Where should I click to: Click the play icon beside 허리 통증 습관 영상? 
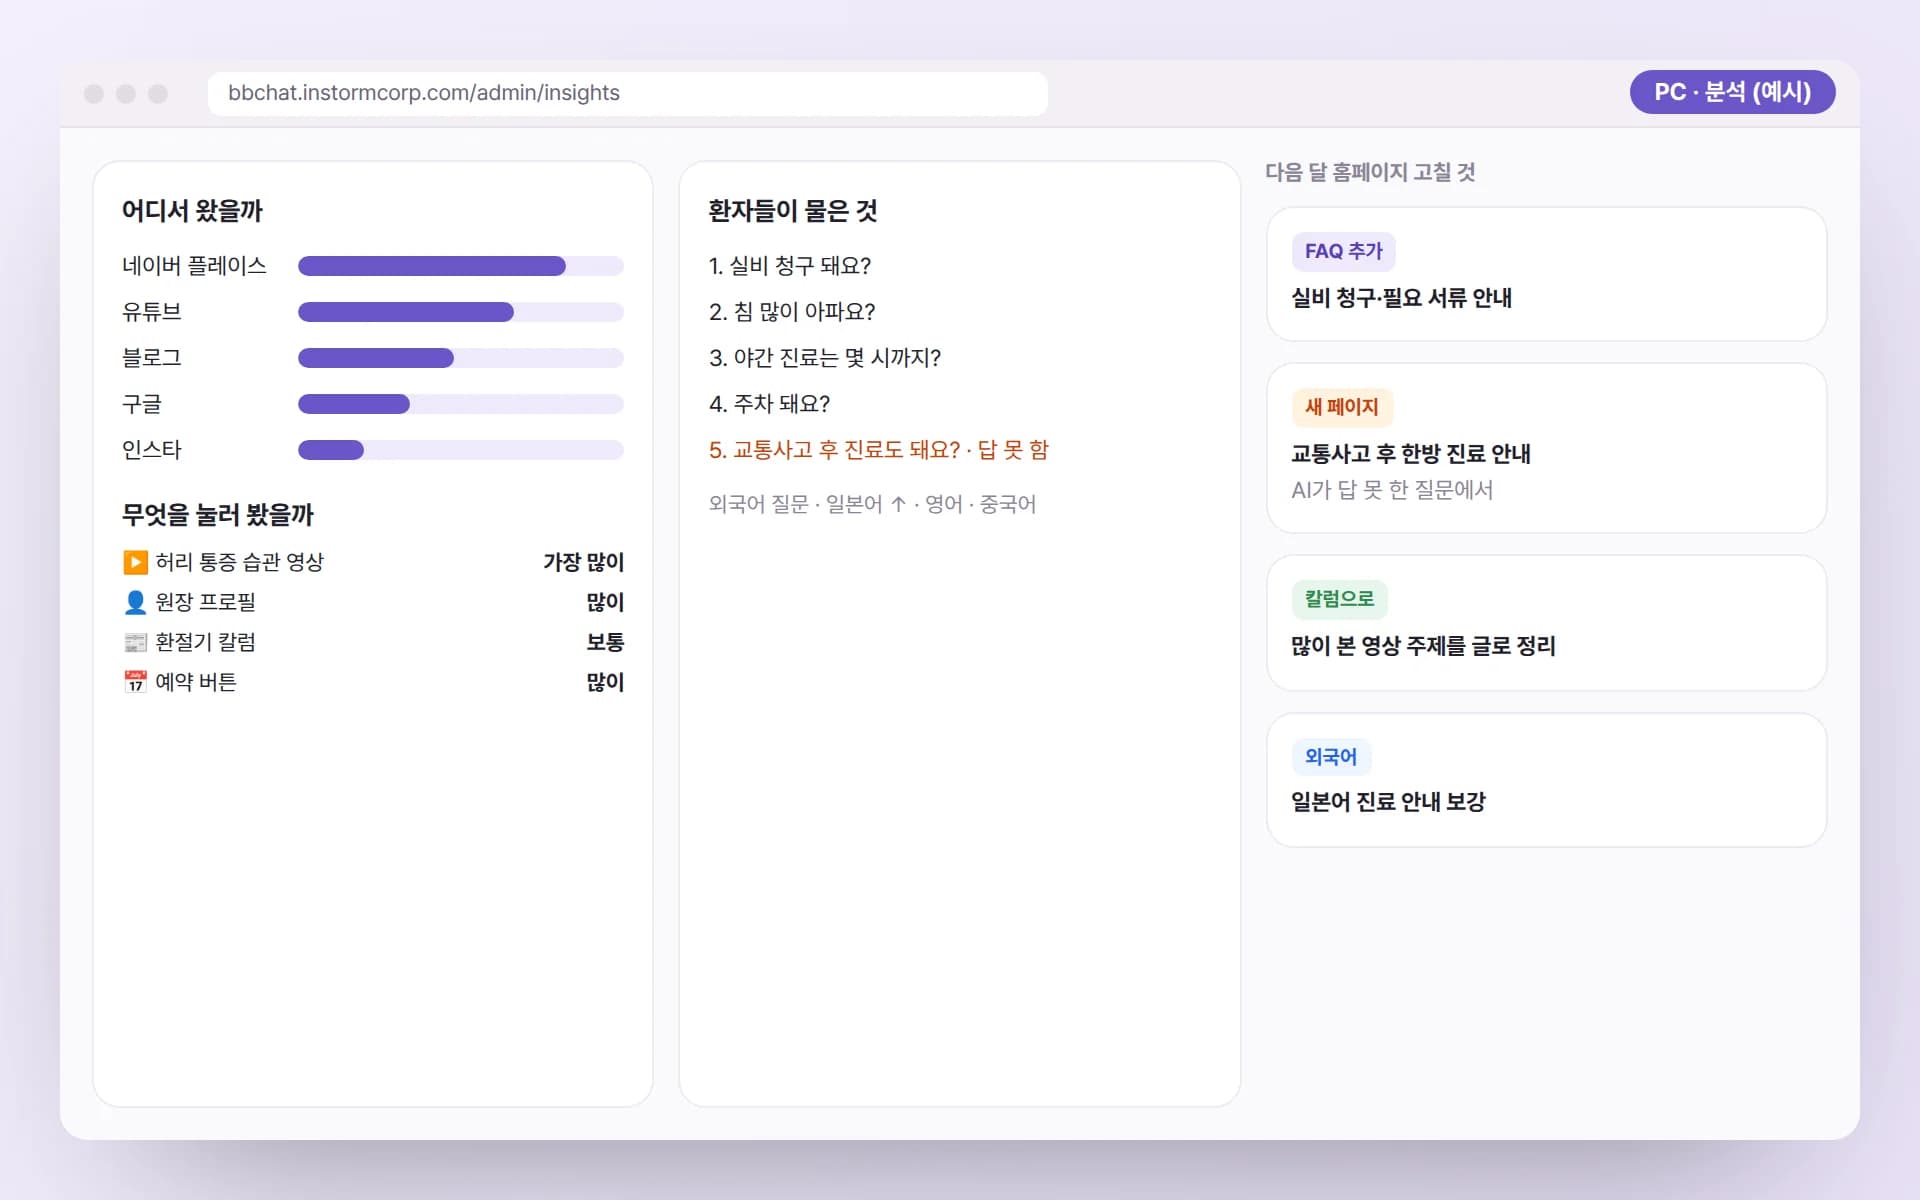tap(135, 562)
